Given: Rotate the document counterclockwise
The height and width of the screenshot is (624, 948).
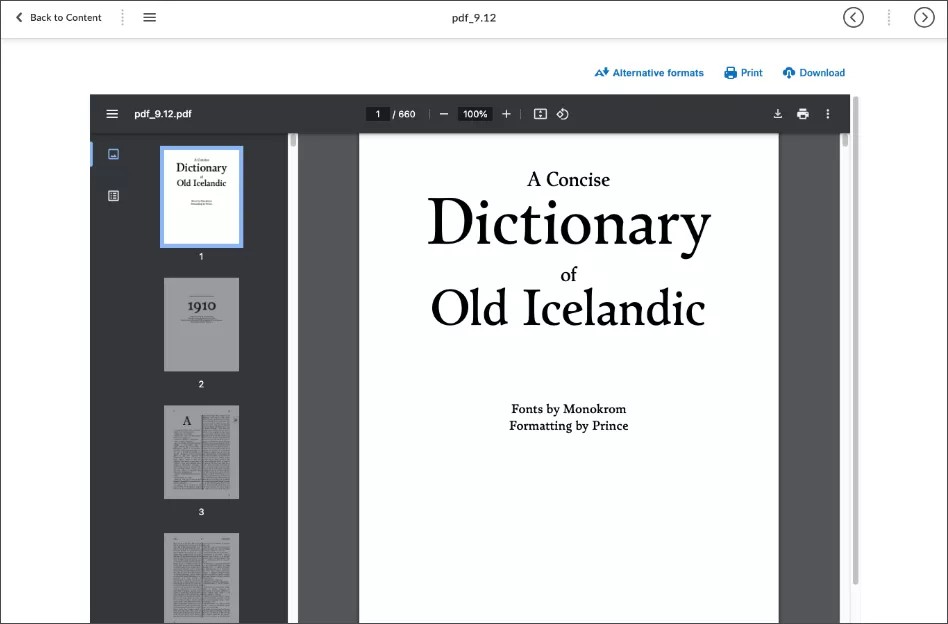Looking at the screenshot, I should click(563, 114).
